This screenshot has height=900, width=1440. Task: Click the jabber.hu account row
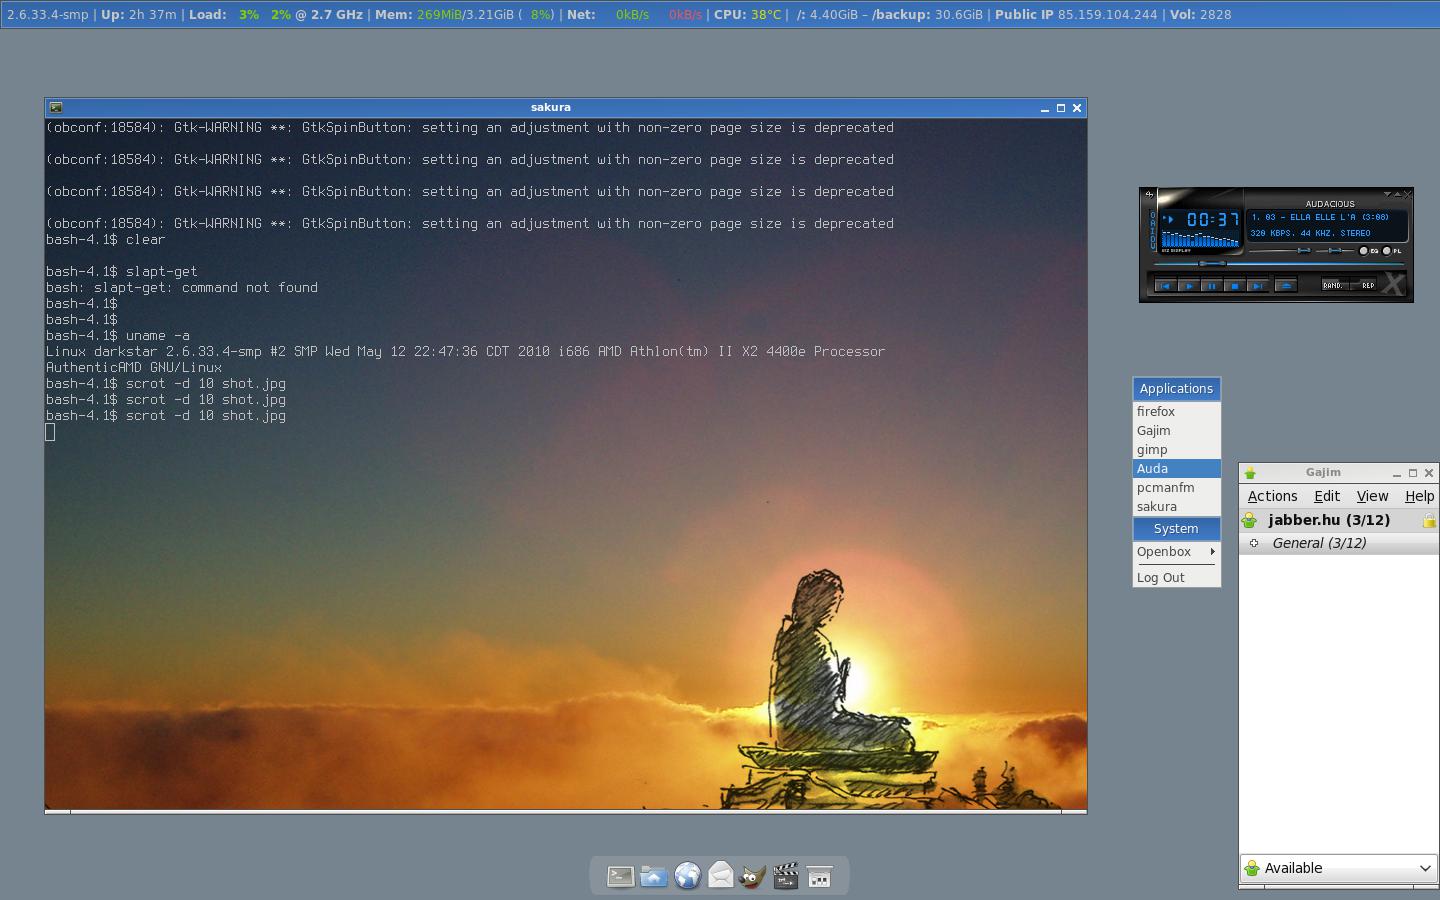[1339, 520]
